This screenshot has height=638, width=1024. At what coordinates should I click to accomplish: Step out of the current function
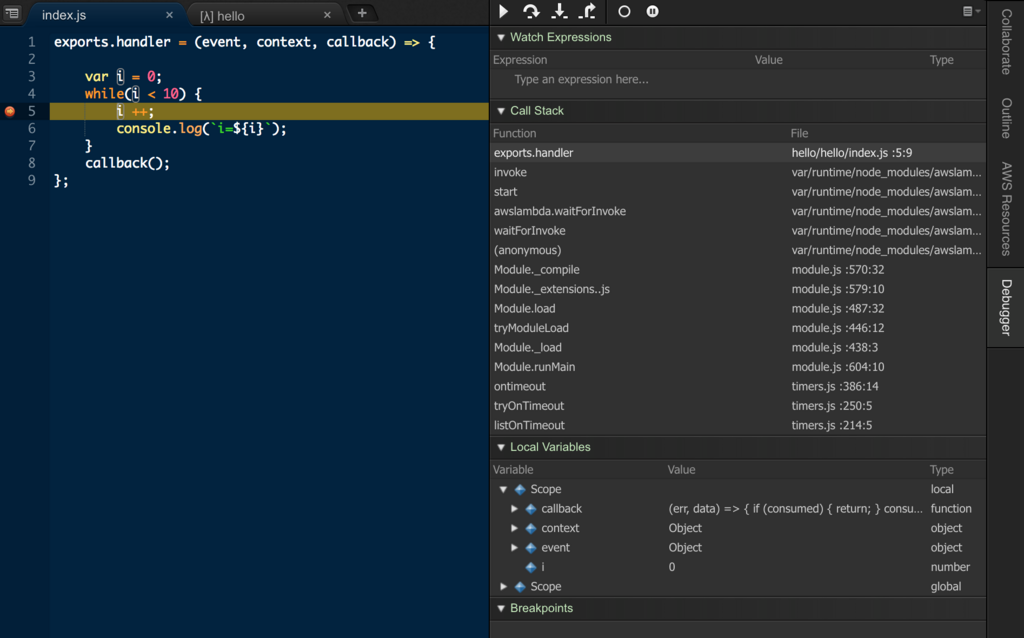click(588, 12)
